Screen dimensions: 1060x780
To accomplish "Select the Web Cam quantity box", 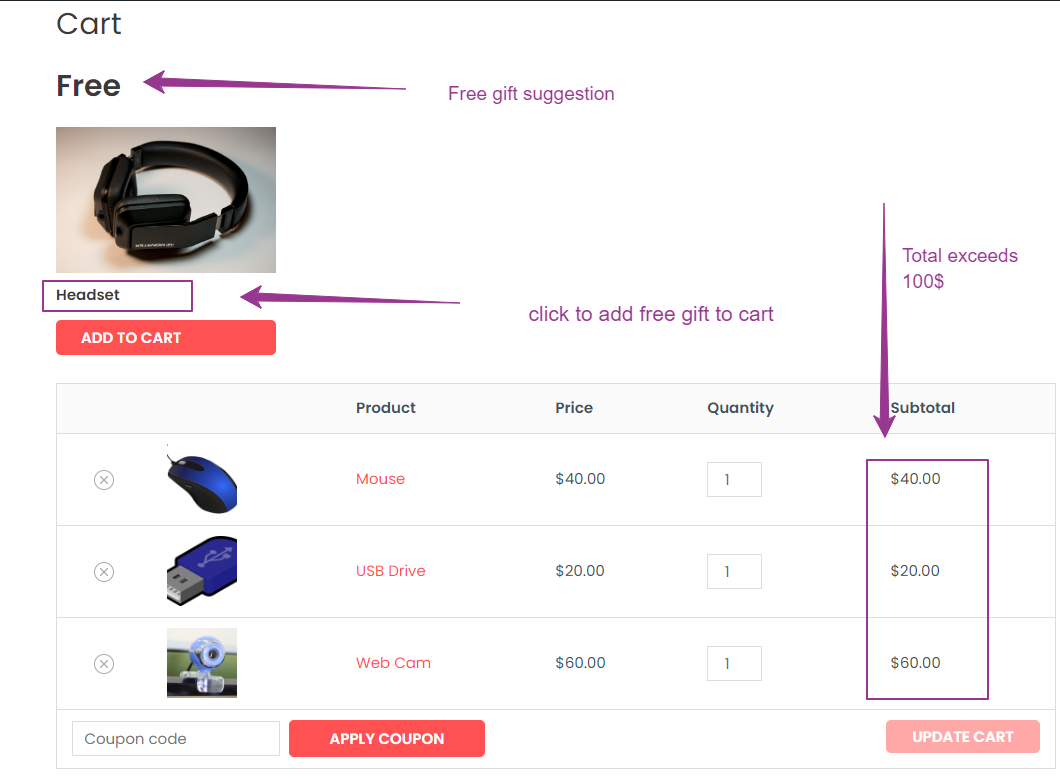I will [x=734, y=663].
